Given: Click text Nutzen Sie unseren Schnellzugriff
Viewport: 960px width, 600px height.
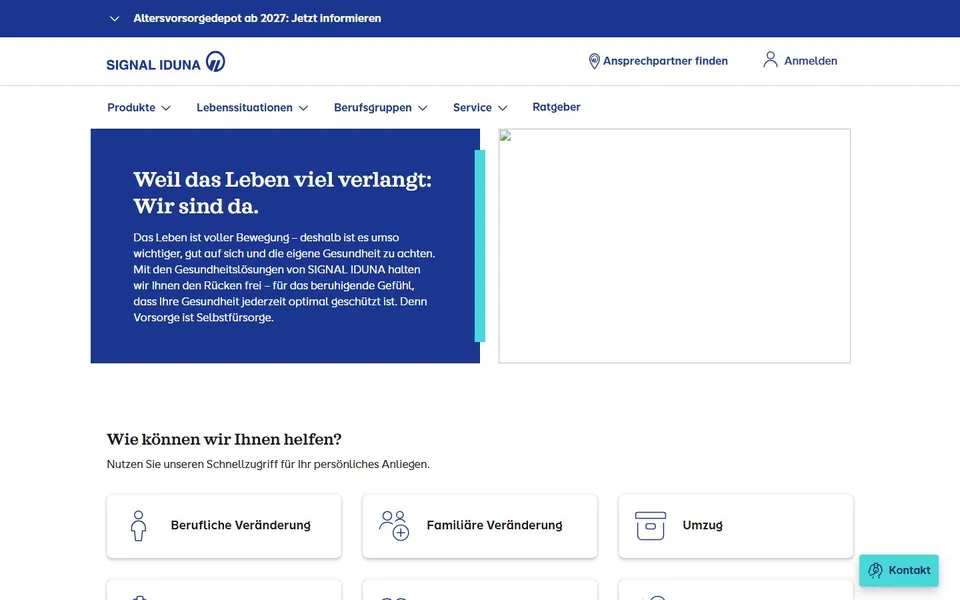Looking at the screenshot, I should point(268,464).
